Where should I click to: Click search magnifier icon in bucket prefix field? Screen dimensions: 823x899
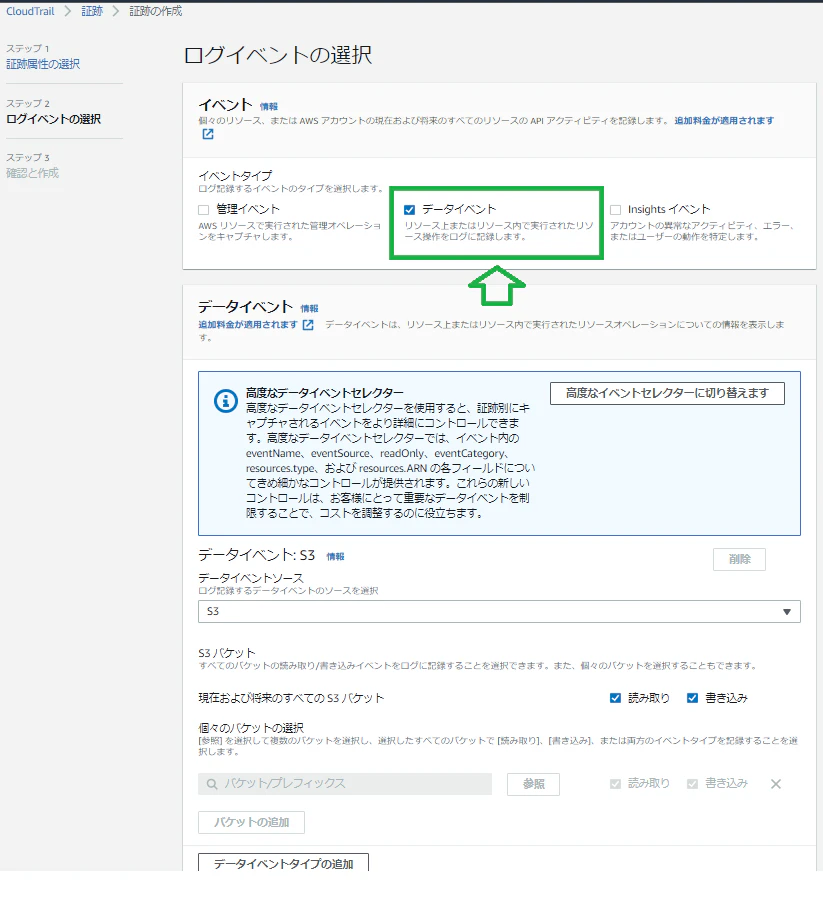[212, 784]
